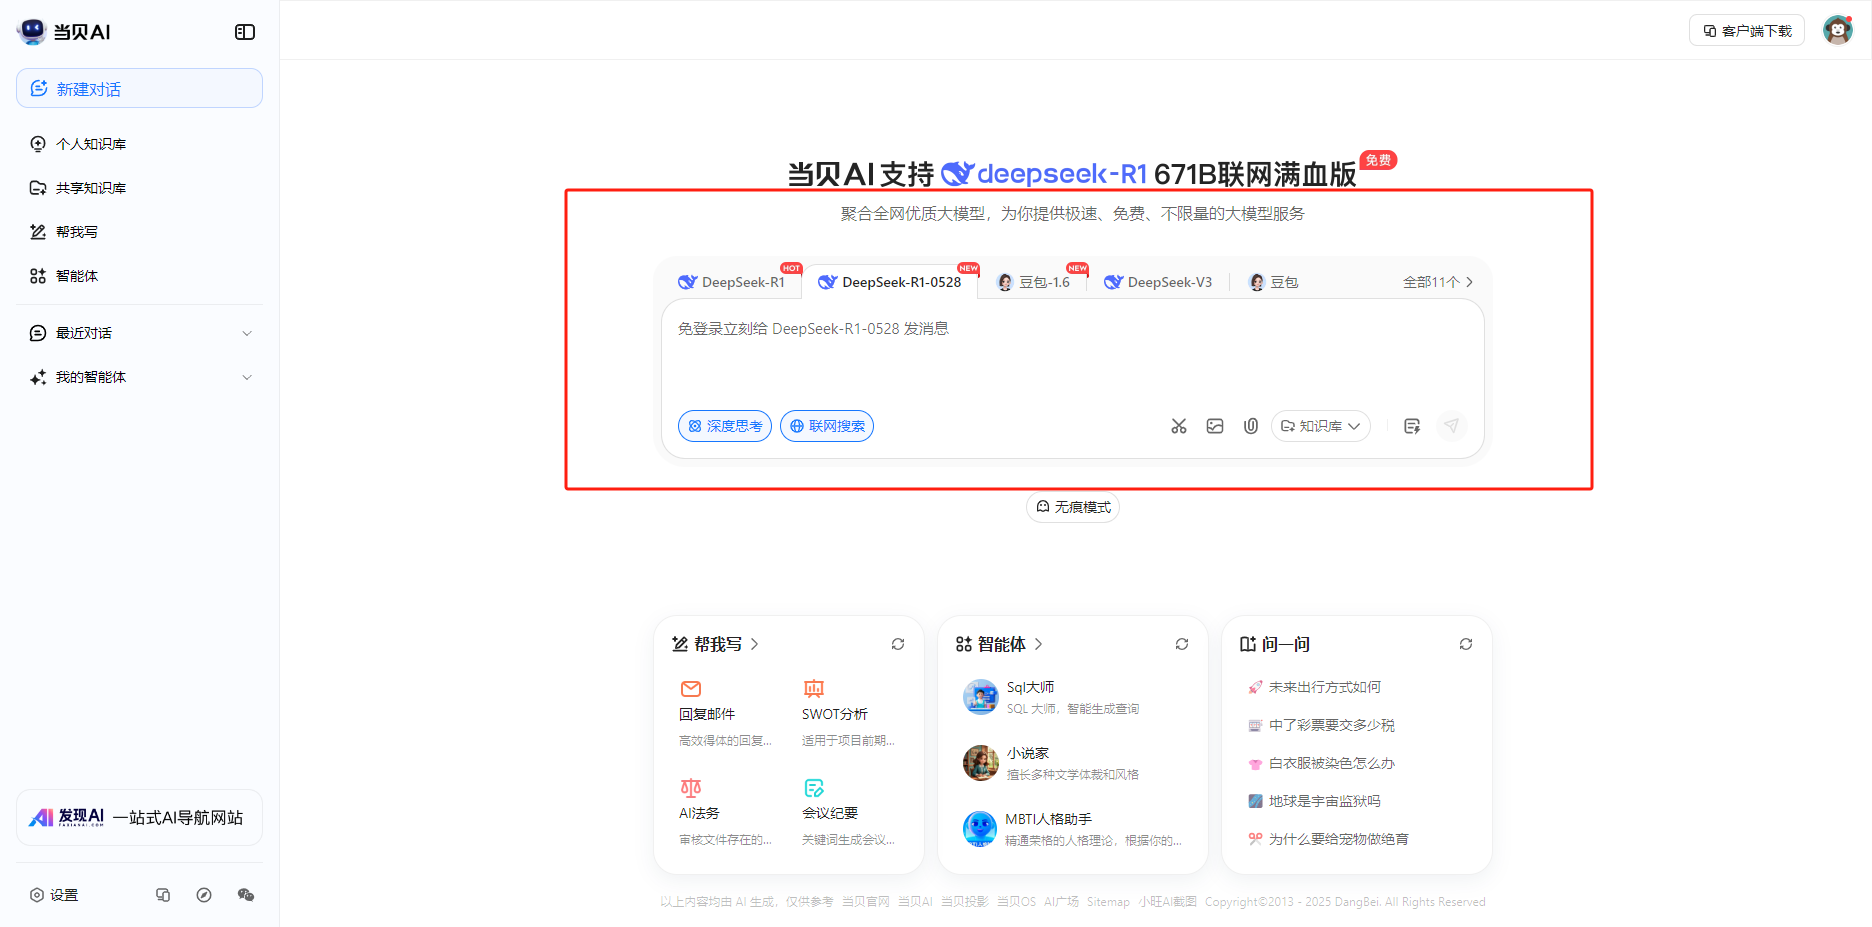Click the prompt template icon near send

pyautogui.click(x=1412, y=426)
